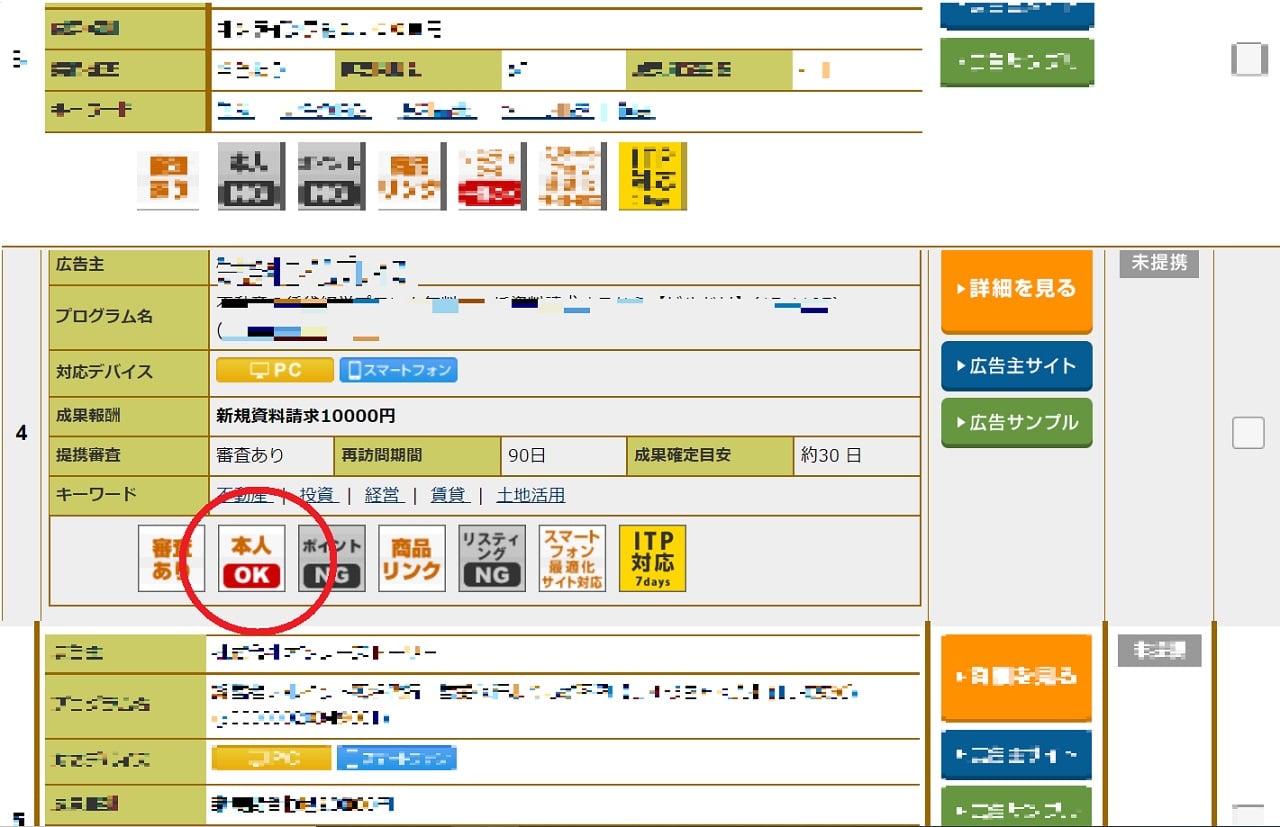
Task: Click the yellow PC device badge
Action: [x=275, y=370]
